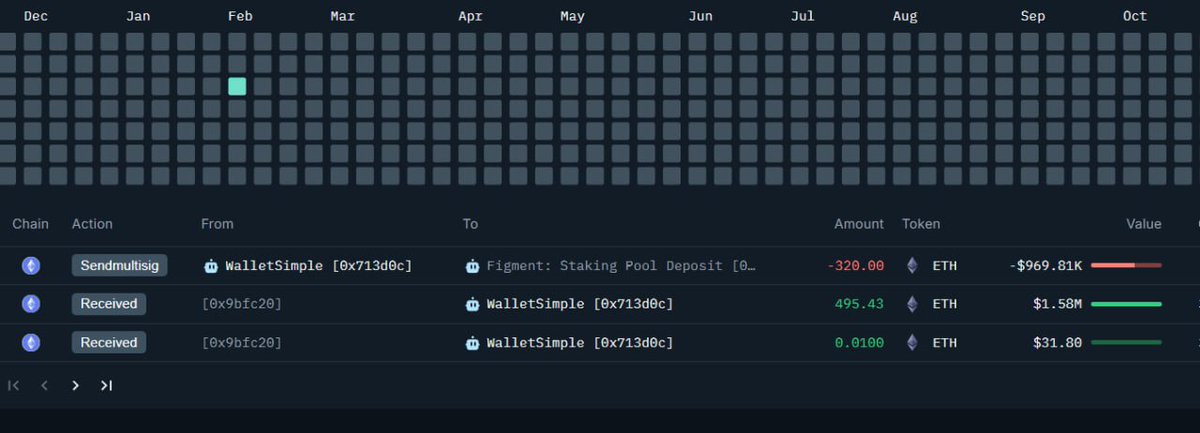1200x433 pixels.
Task: Open Figment: Staking Pool Deposit address
Action: point(621,265)
